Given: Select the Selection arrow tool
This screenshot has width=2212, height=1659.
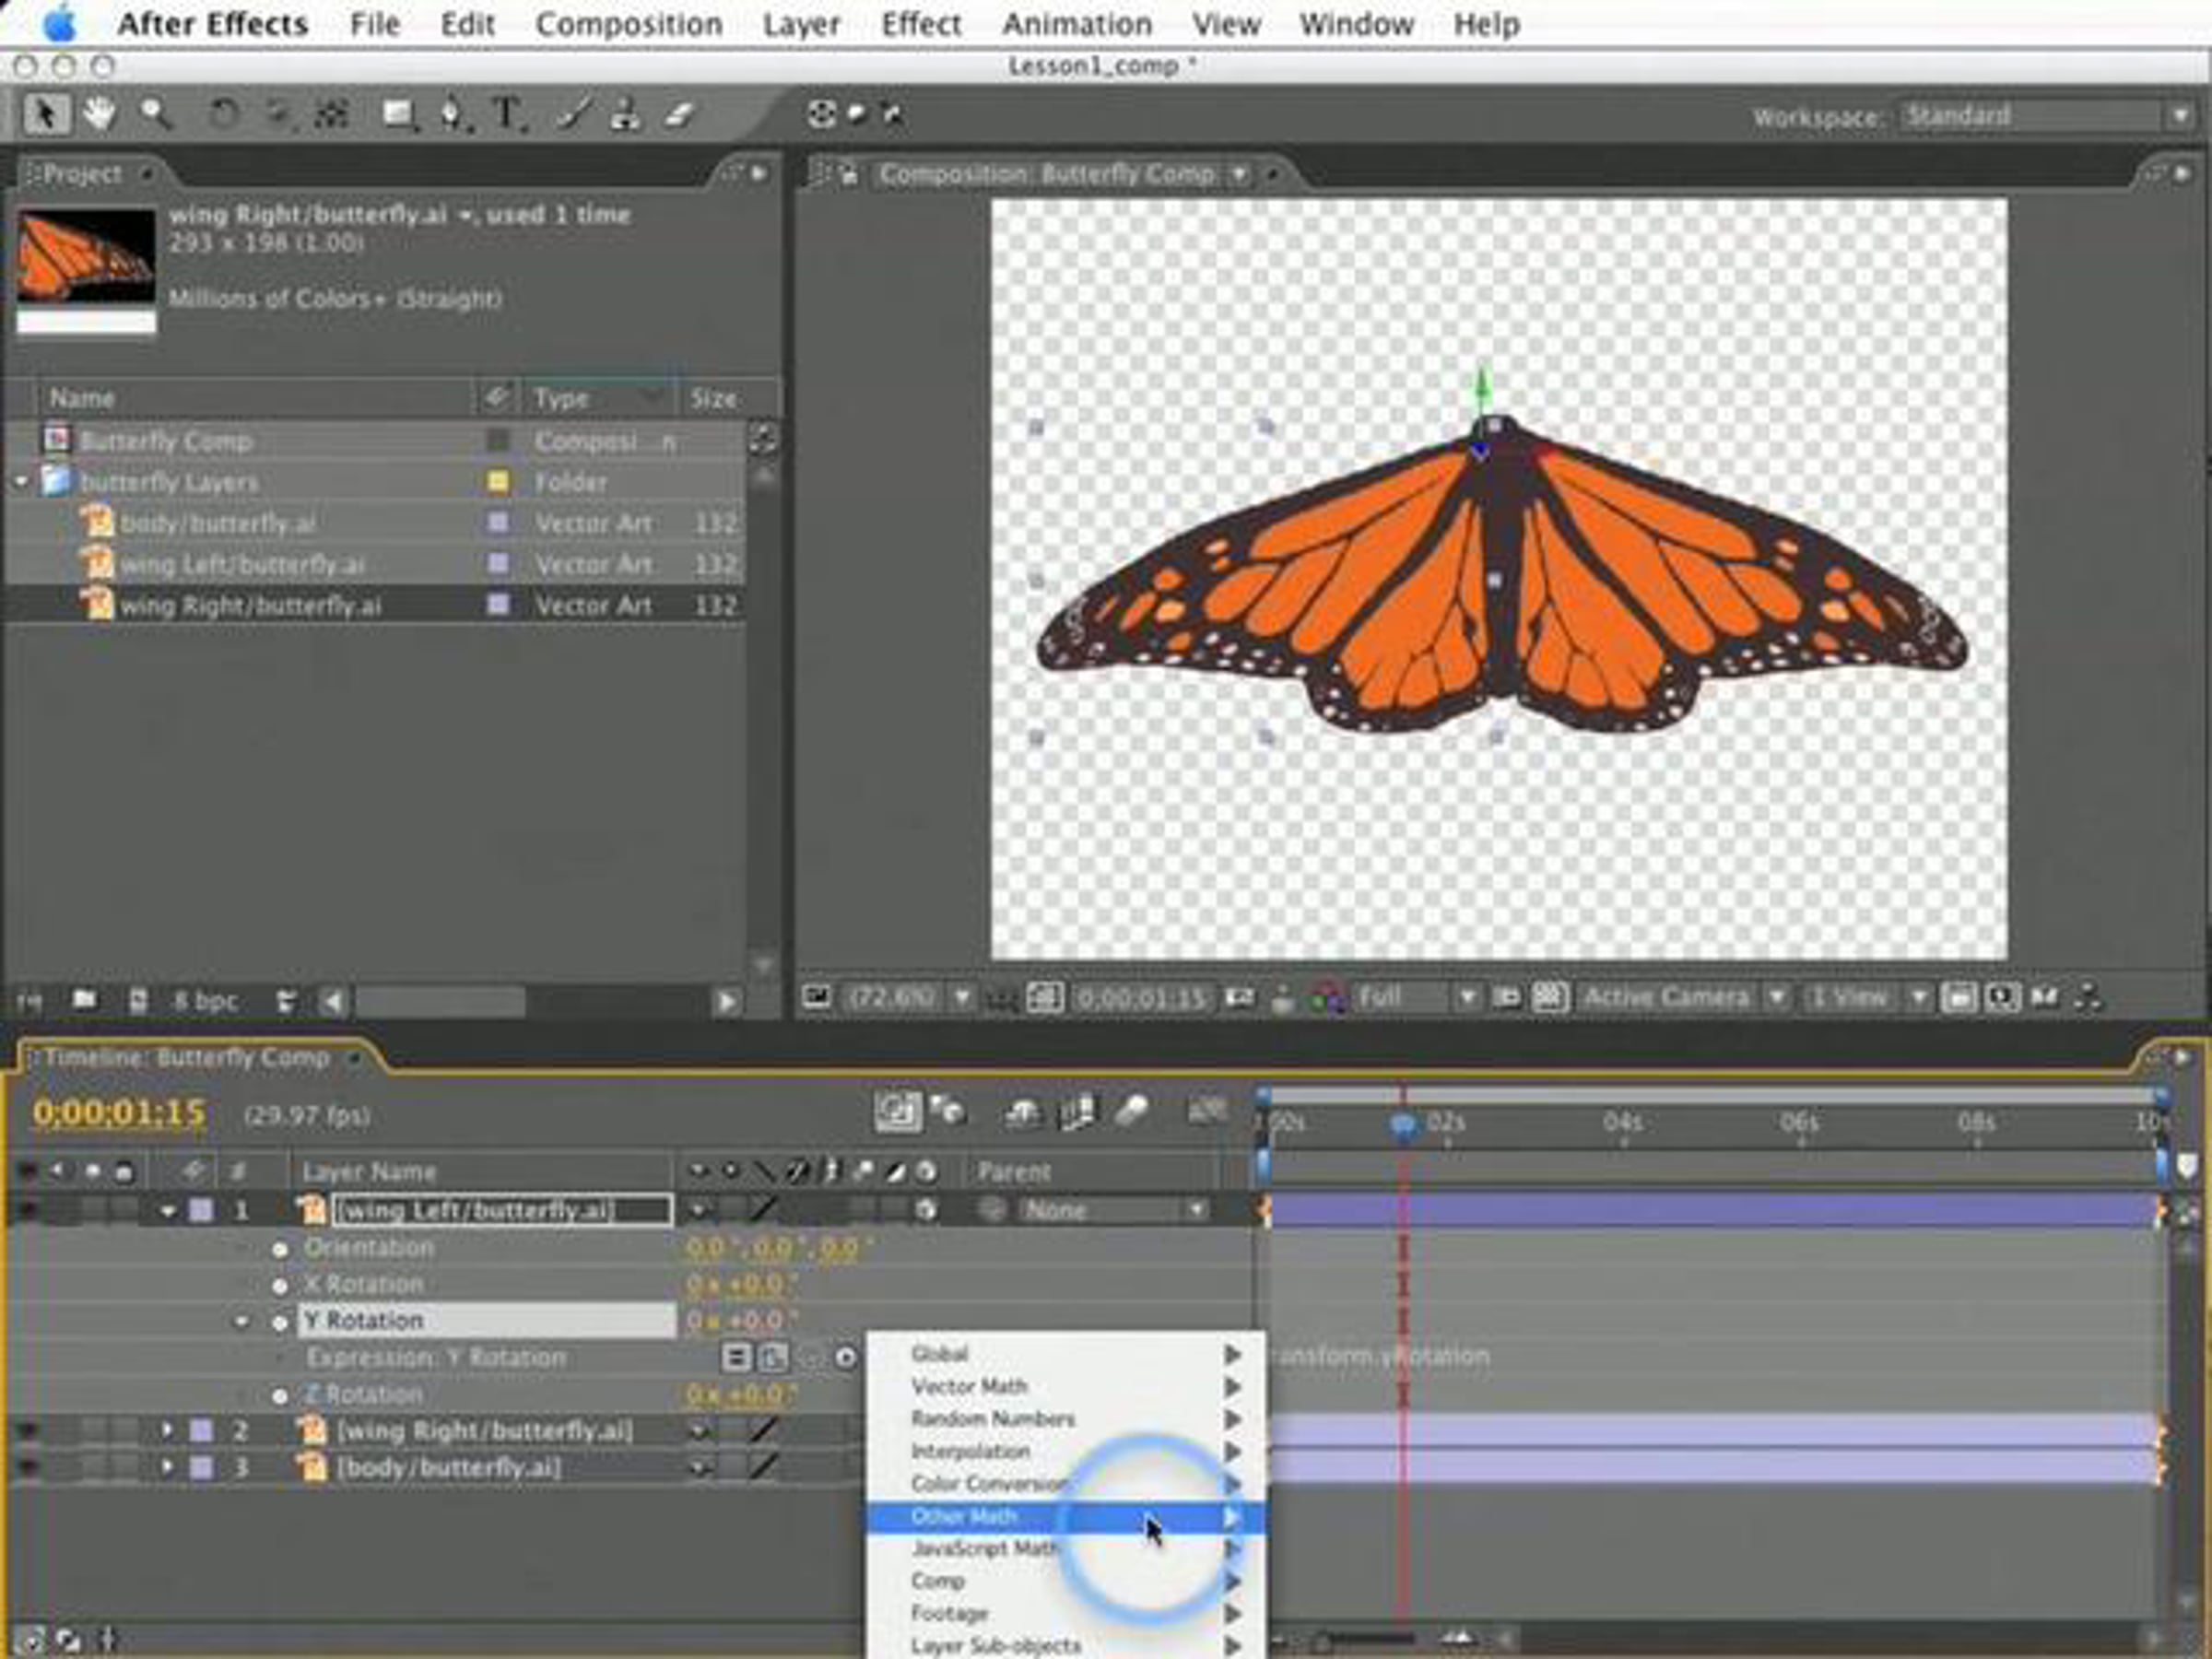Looking at the screenshot, I should [45, 114].
